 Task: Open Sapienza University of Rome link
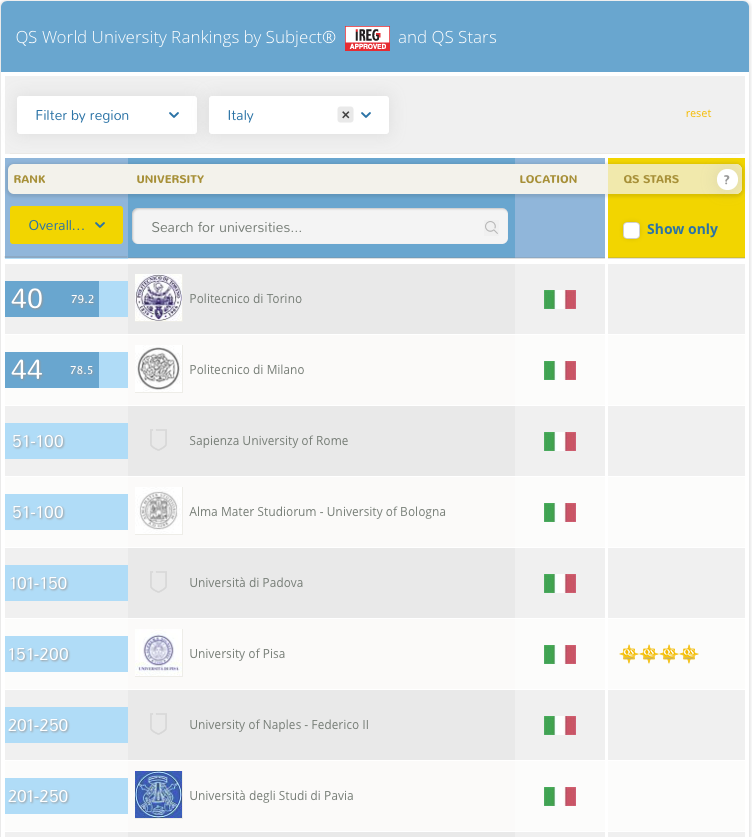(268, 440)
